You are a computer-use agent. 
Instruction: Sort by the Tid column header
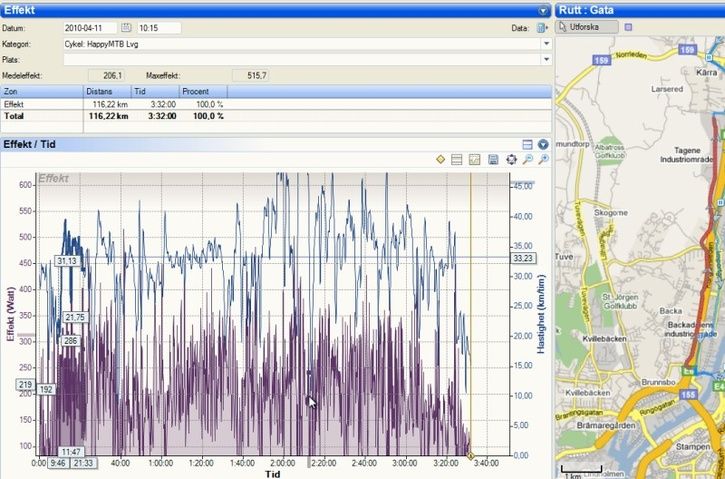pos(155,92)
